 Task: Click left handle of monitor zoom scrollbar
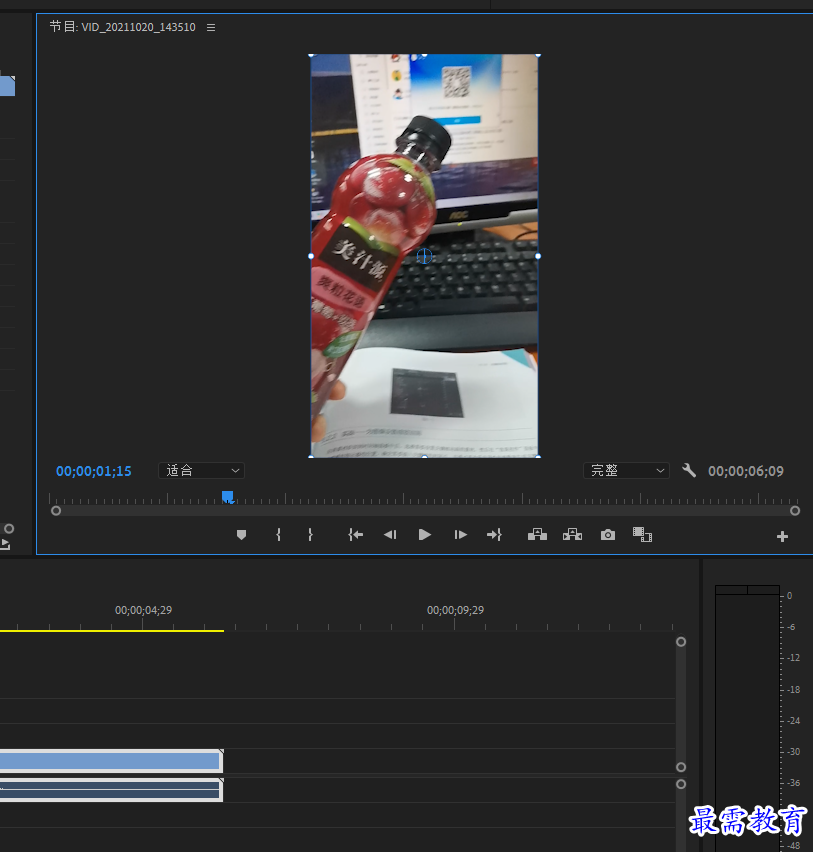[56, 511]
